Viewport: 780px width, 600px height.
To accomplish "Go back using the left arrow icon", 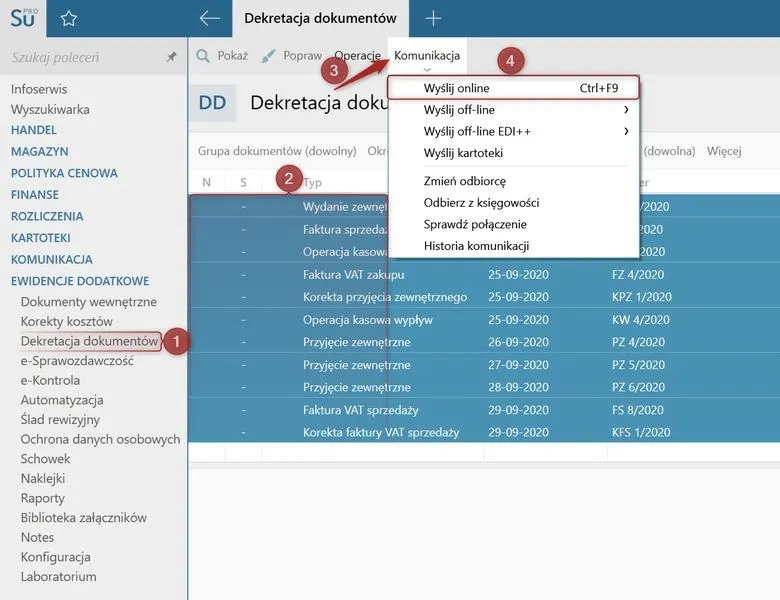I will [209, 18].
